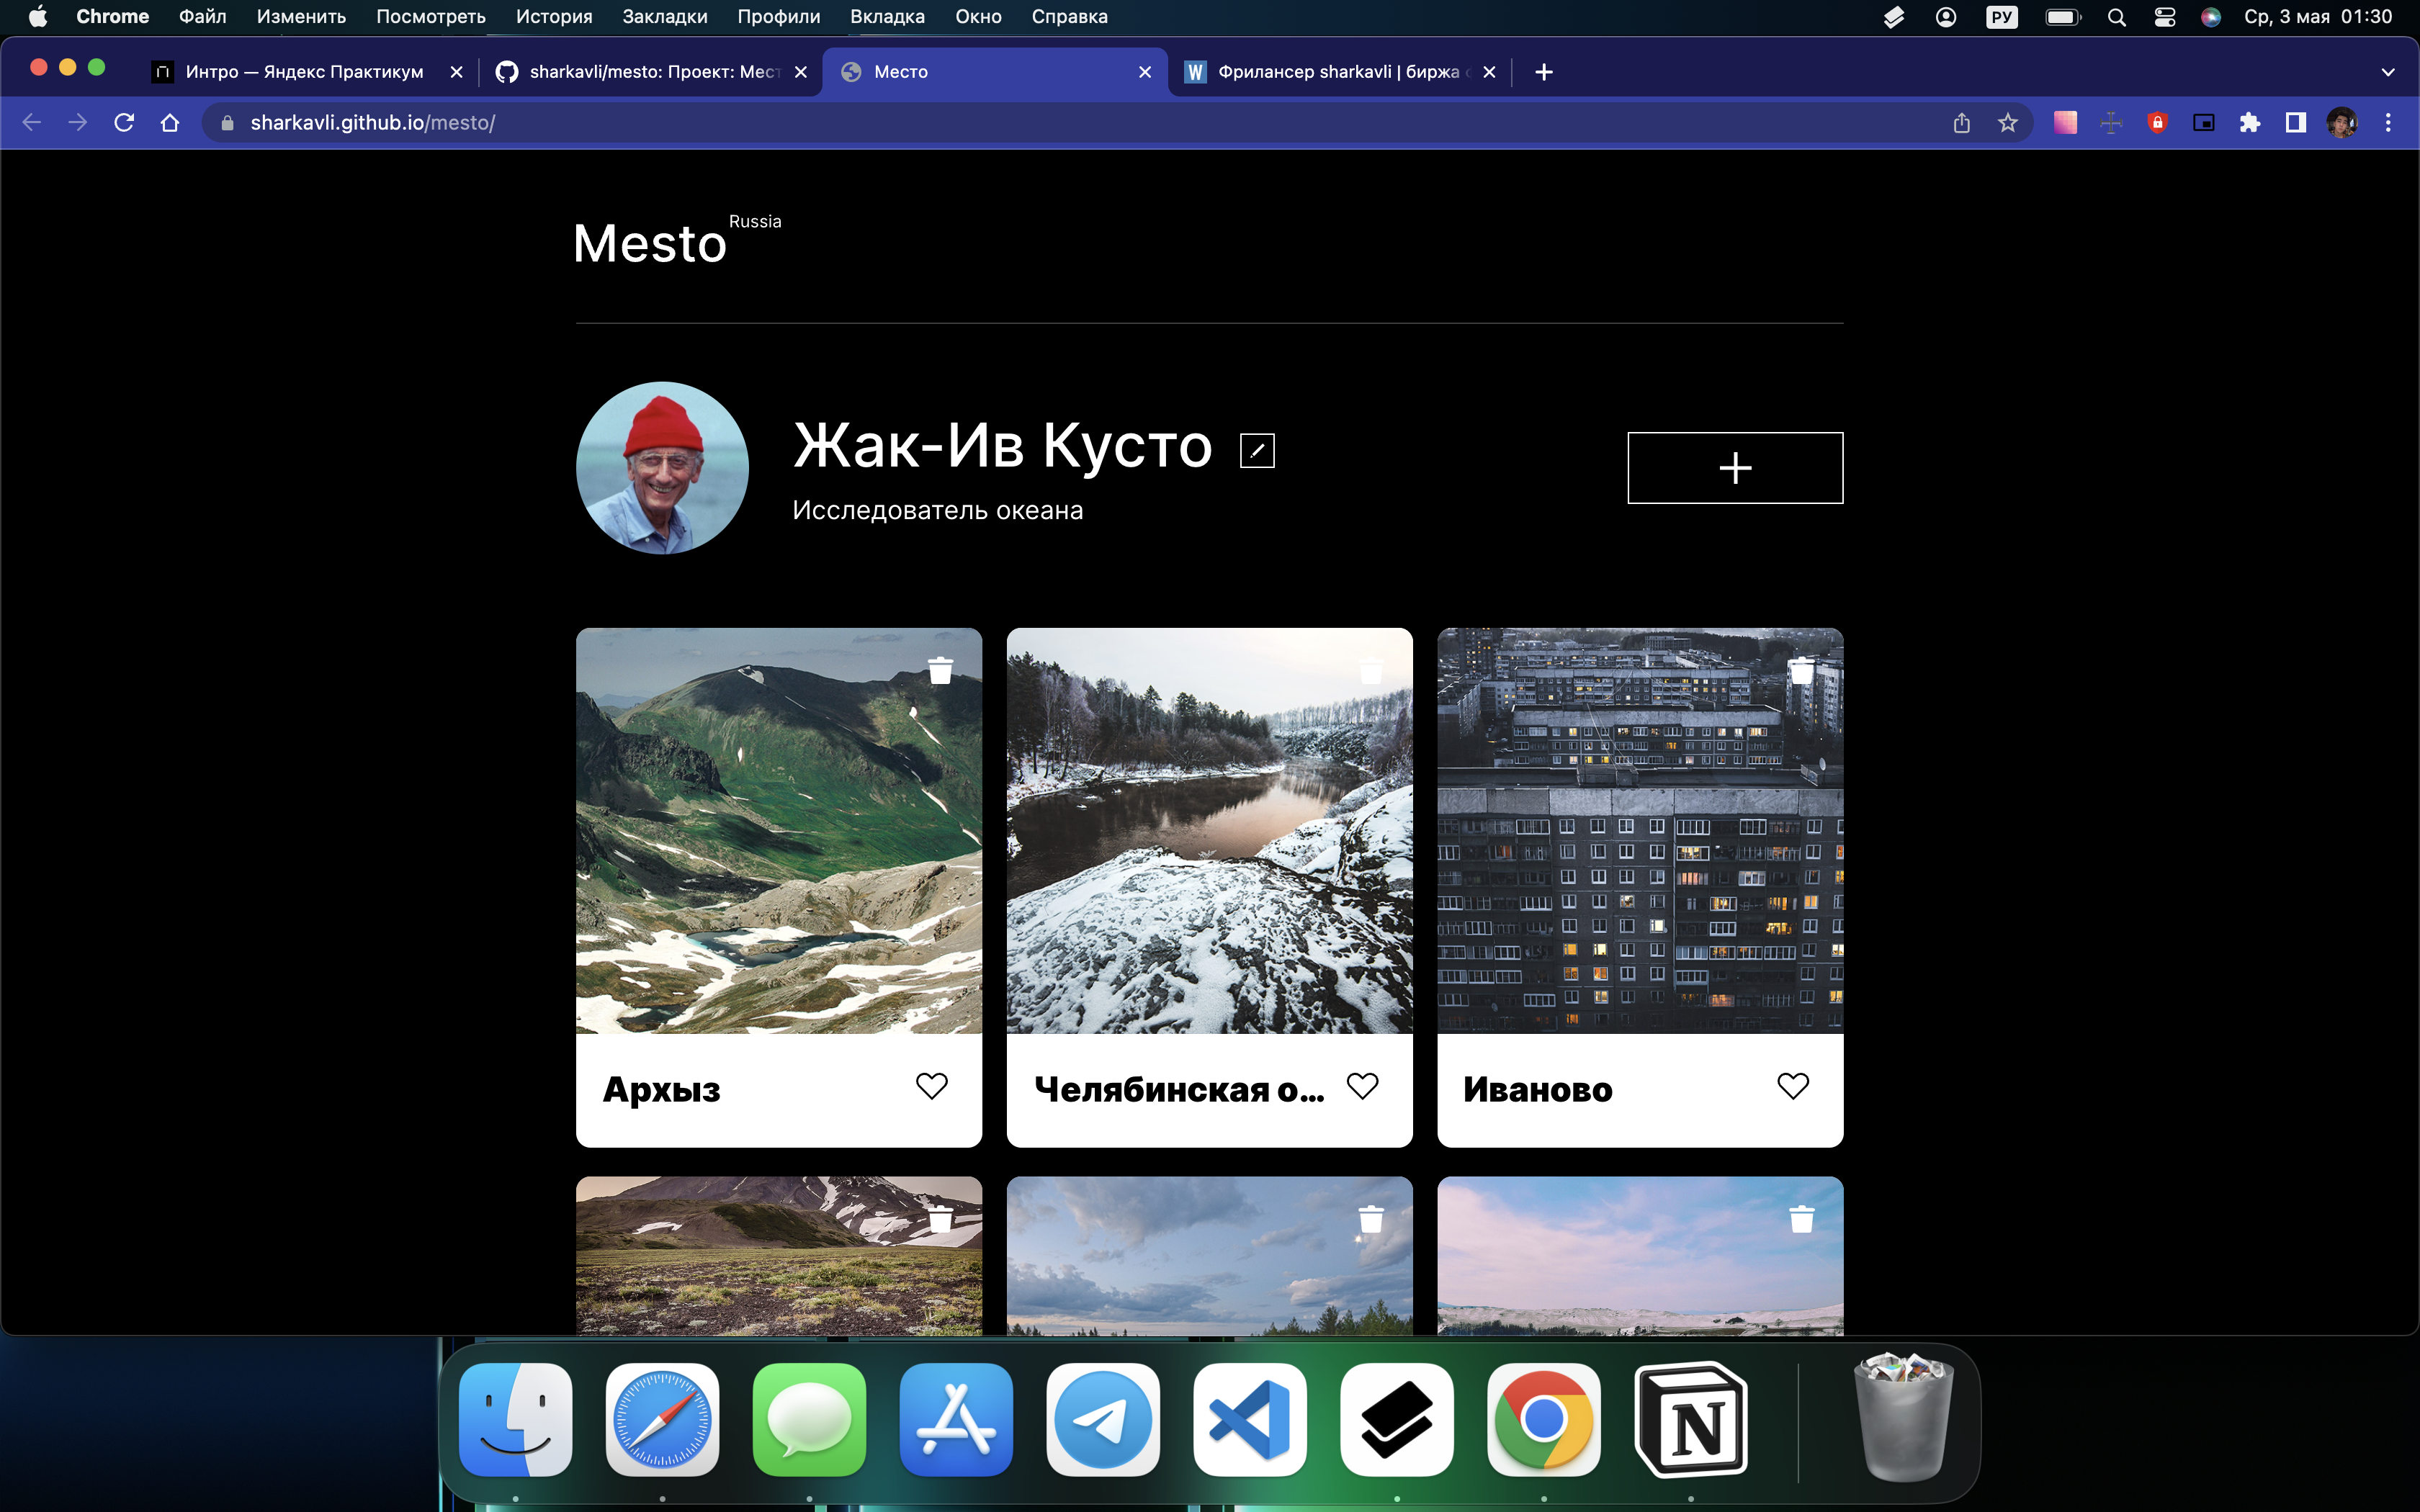Click trash icon on bottom-left tundra card
Screen dimensions: 2420x1512
pos(940,1219)
